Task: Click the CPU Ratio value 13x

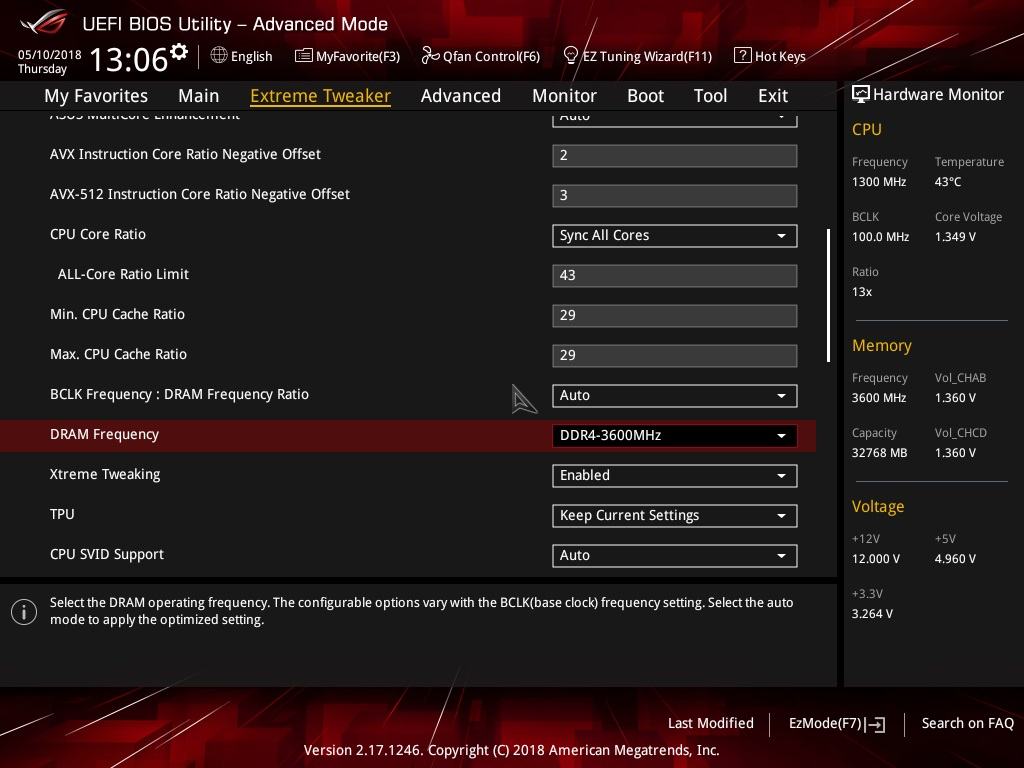Action: coord(861,291)
